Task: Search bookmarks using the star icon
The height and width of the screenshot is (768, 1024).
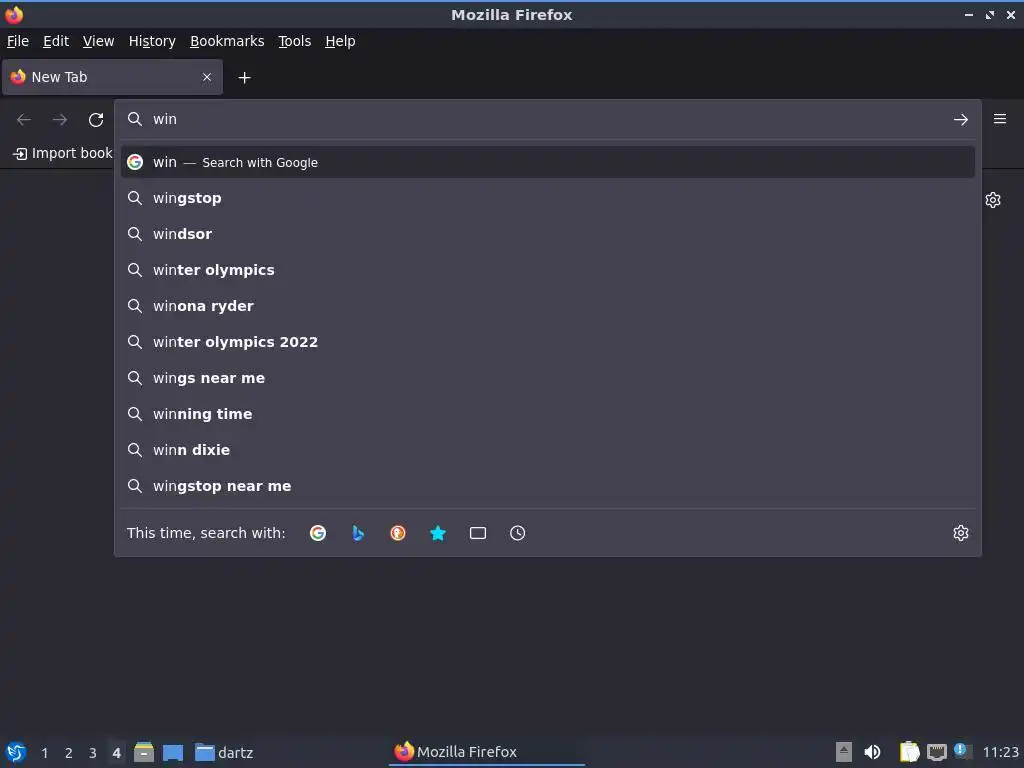Action: 438,533
